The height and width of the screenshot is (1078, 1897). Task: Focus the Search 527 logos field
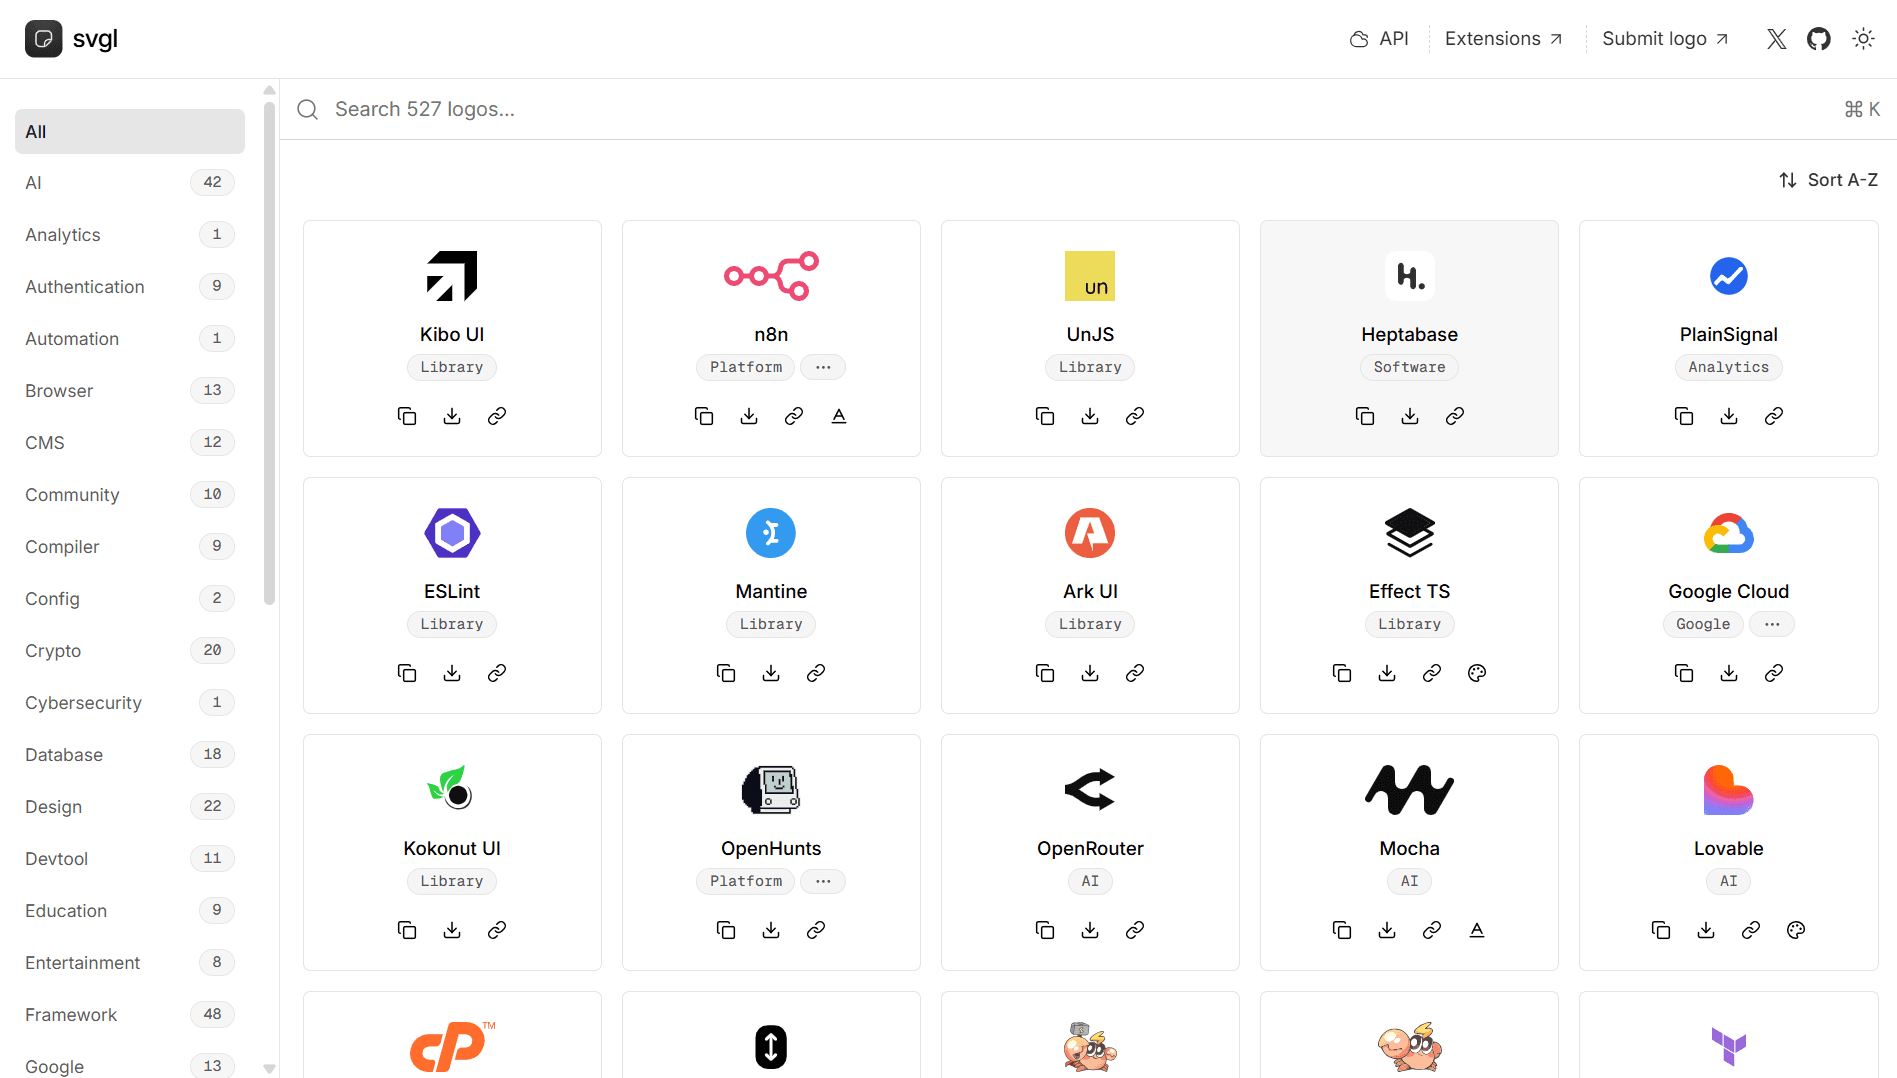pos(1088,109)
